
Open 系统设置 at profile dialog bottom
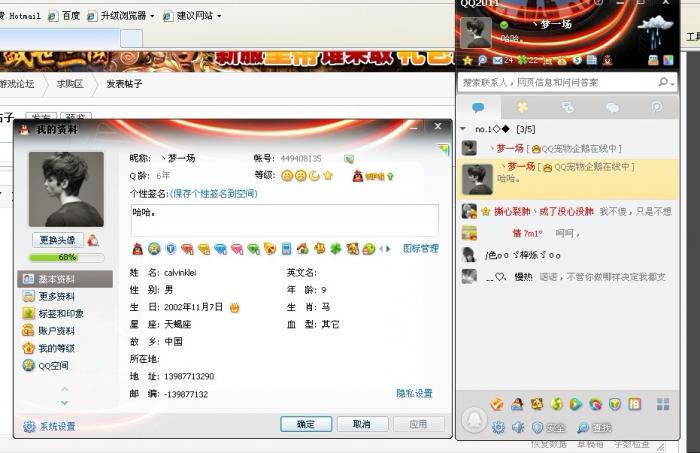point(49,426)
